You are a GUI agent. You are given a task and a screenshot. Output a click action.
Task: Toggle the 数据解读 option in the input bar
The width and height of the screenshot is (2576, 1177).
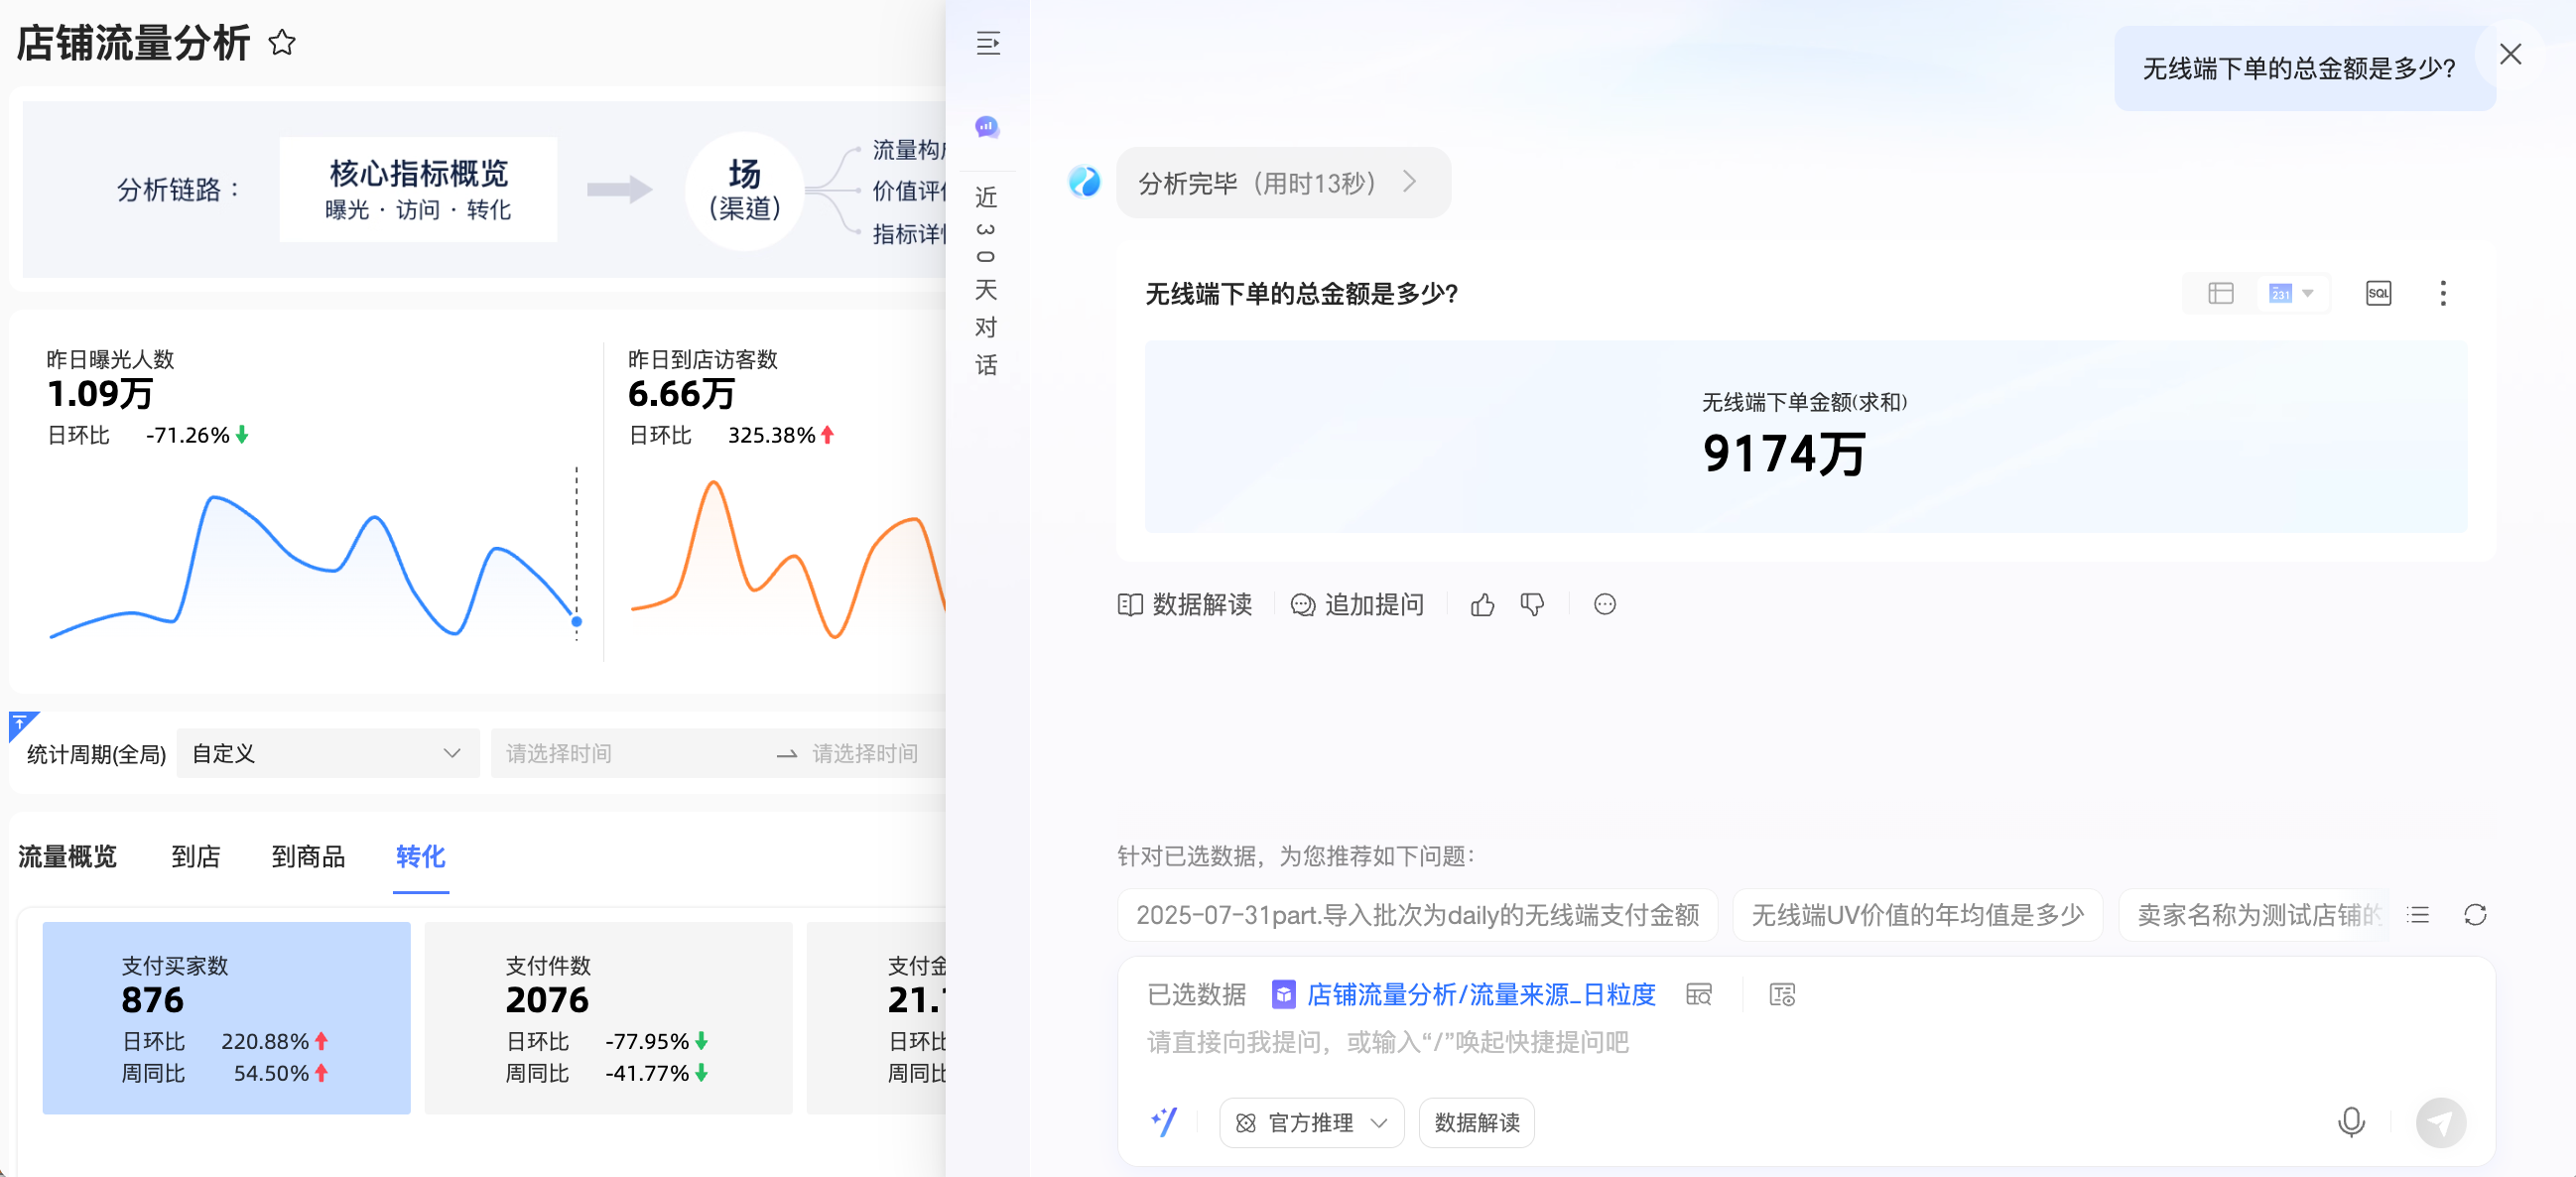pyautogui.click(x=1476, y=1122)
